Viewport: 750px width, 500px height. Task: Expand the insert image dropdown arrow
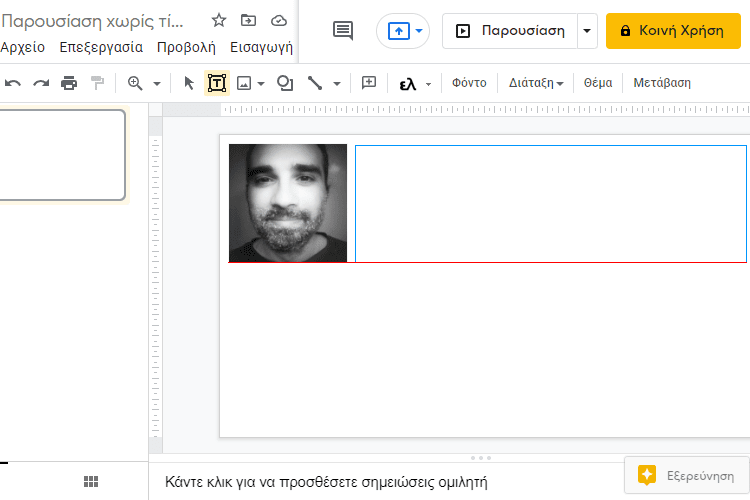coord(261,84)
